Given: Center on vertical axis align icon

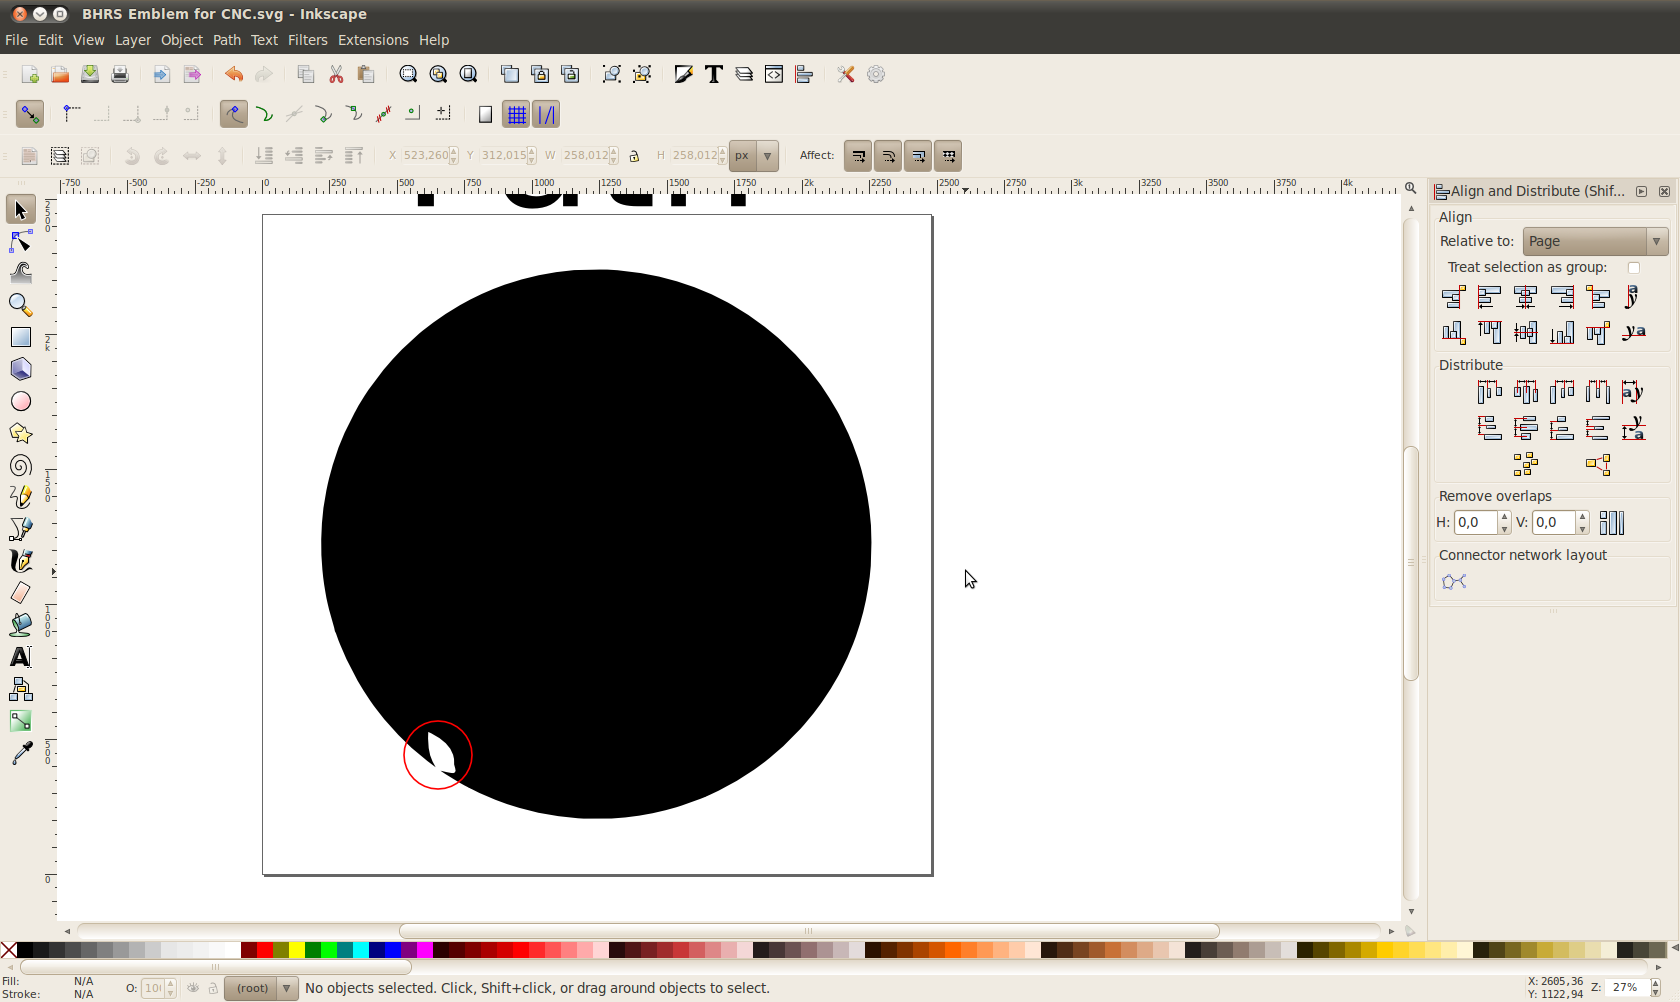Looking at the screenshot, I should (1526, 297).
